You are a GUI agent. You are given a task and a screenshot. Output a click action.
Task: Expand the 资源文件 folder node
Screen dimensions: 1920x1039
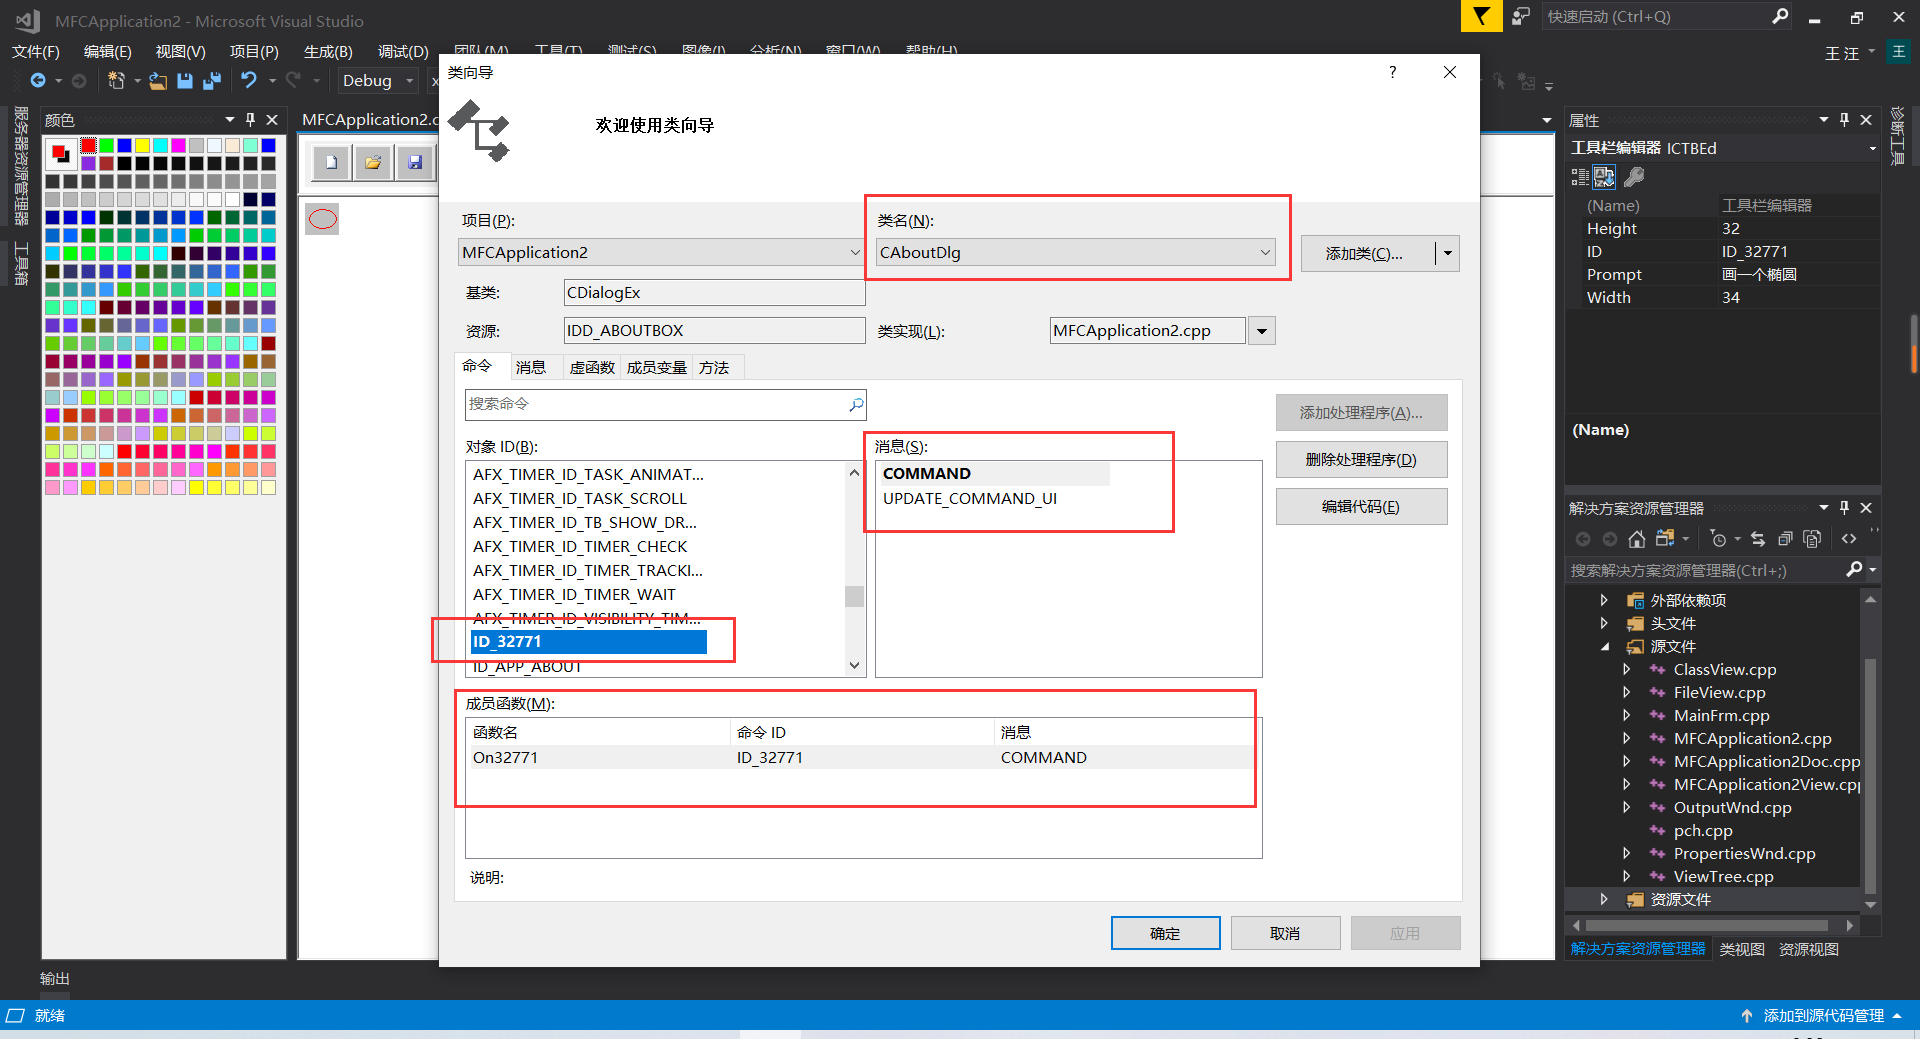point(1604,899)
